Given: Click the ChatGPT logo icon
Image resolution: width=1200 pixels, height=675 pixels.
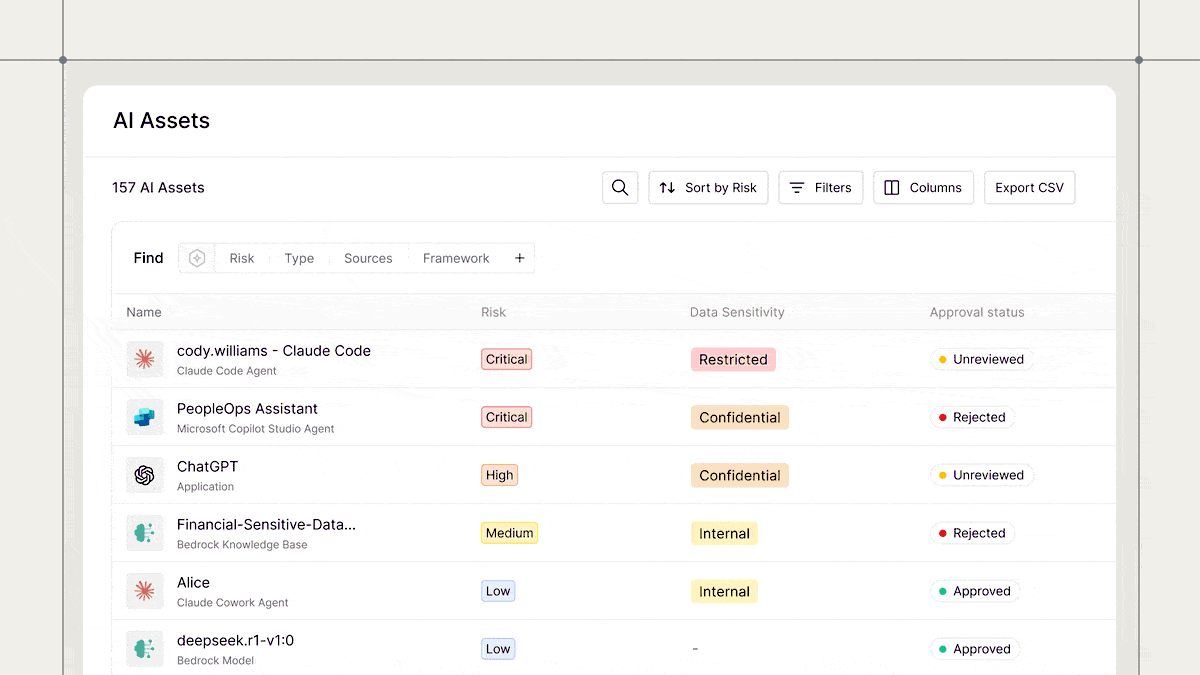Looking at the screenshot, I should tap(145, 475).
